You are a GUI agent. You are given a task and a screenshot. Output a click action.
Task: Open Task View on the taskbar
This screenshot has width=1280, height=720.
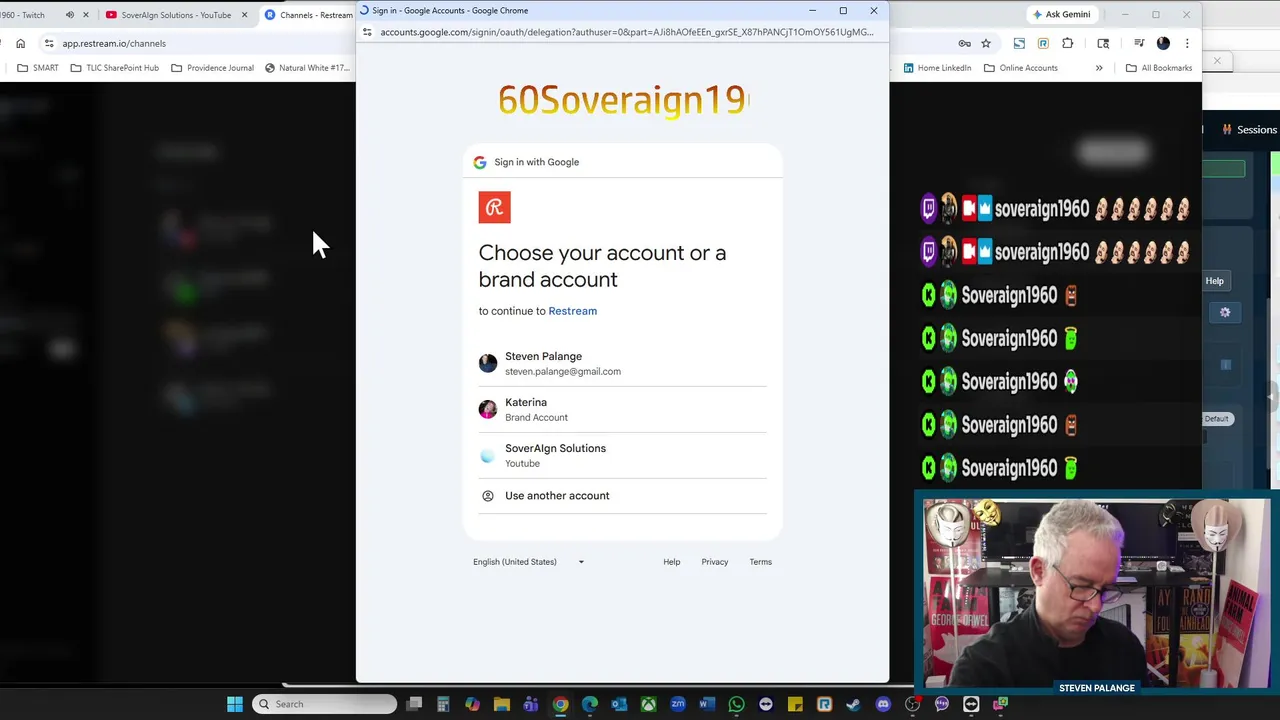(414, 704)
